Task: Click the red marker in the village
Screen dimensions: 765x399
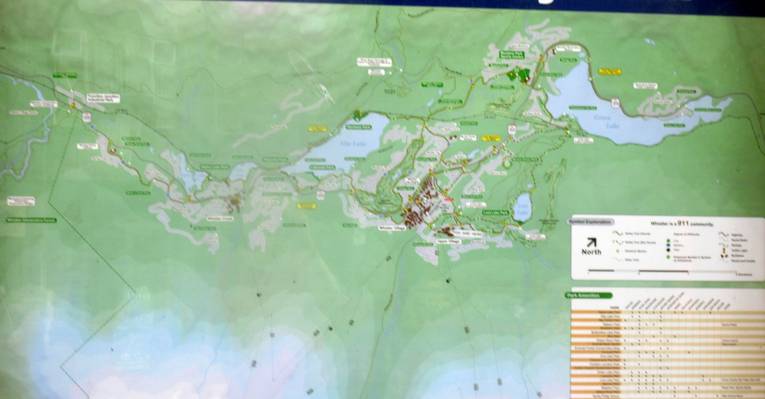Action: pos(448,199)
